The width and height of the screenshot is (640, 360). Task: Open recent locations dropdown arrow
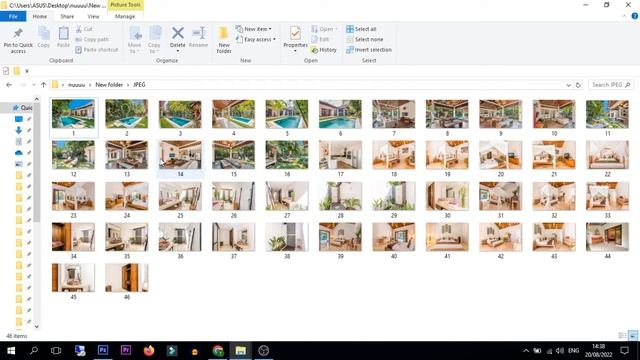click(x=33, y=85)
